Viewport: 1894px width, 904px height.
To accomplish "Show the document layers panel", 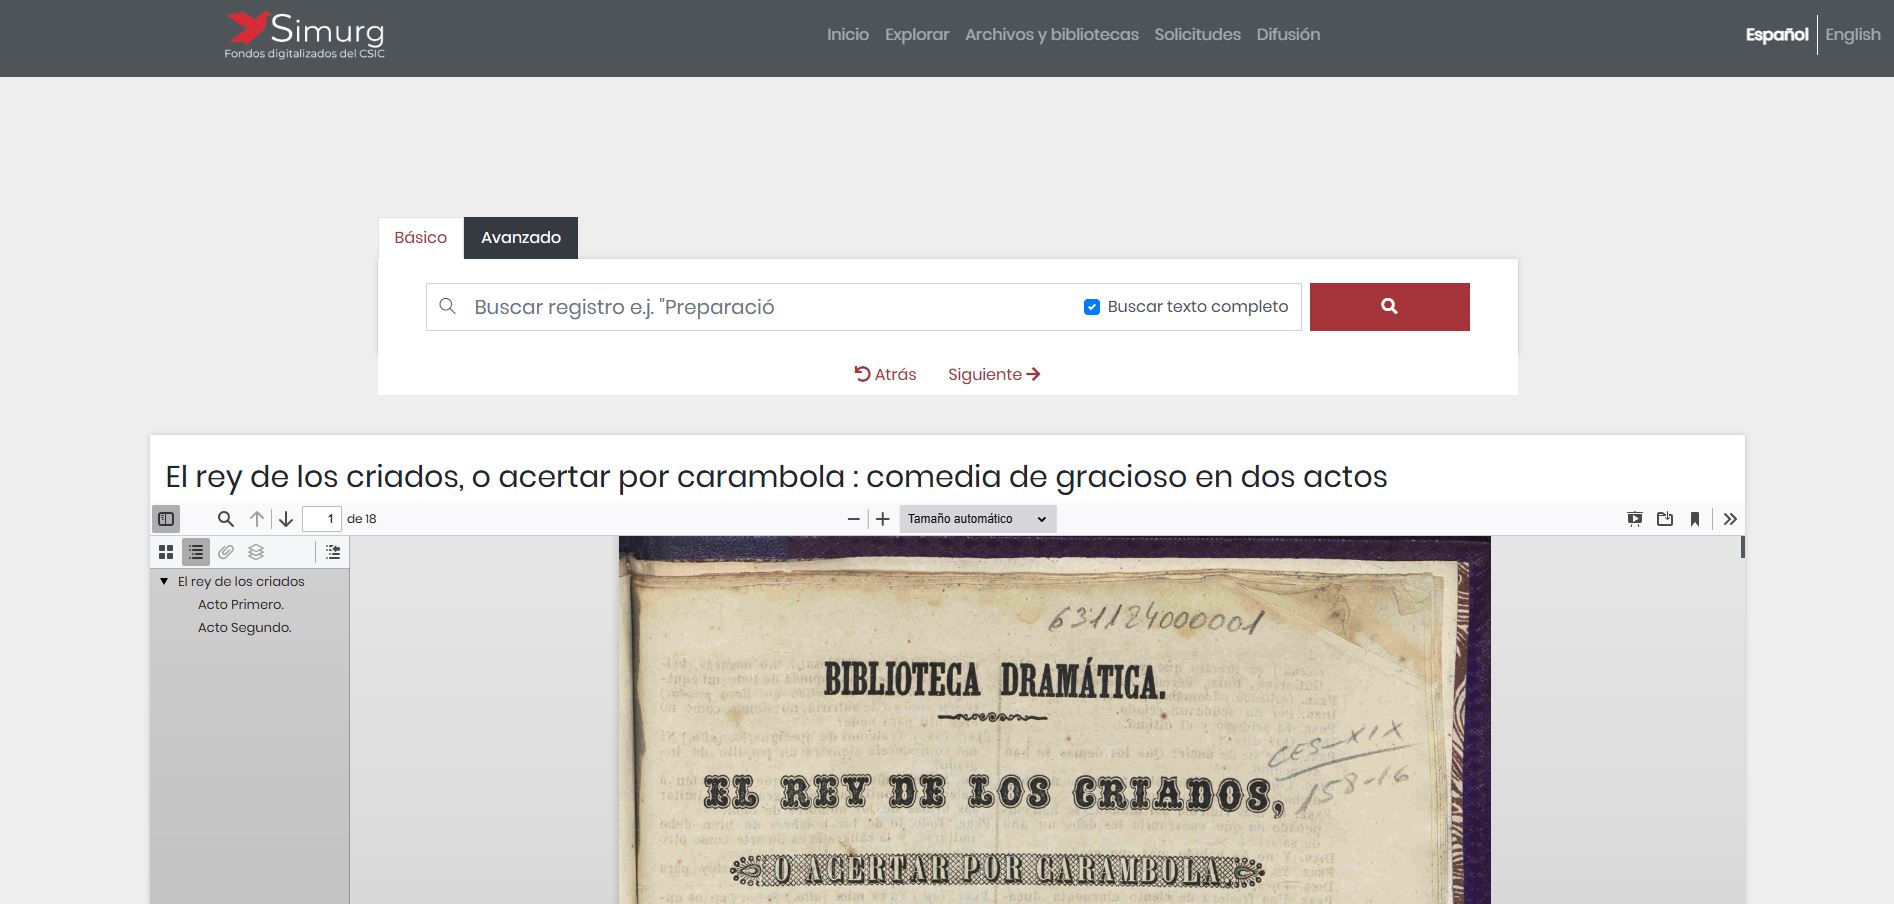I will pos(256,551).
